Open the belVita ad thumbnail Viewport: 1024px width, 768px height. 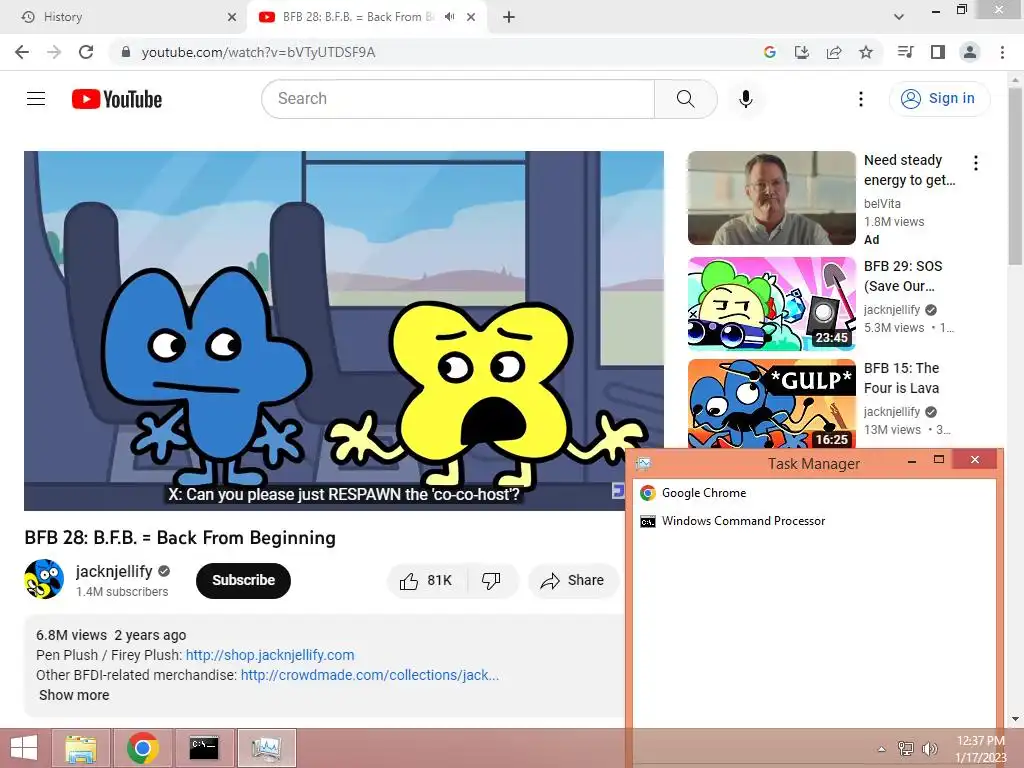(771, 198)
